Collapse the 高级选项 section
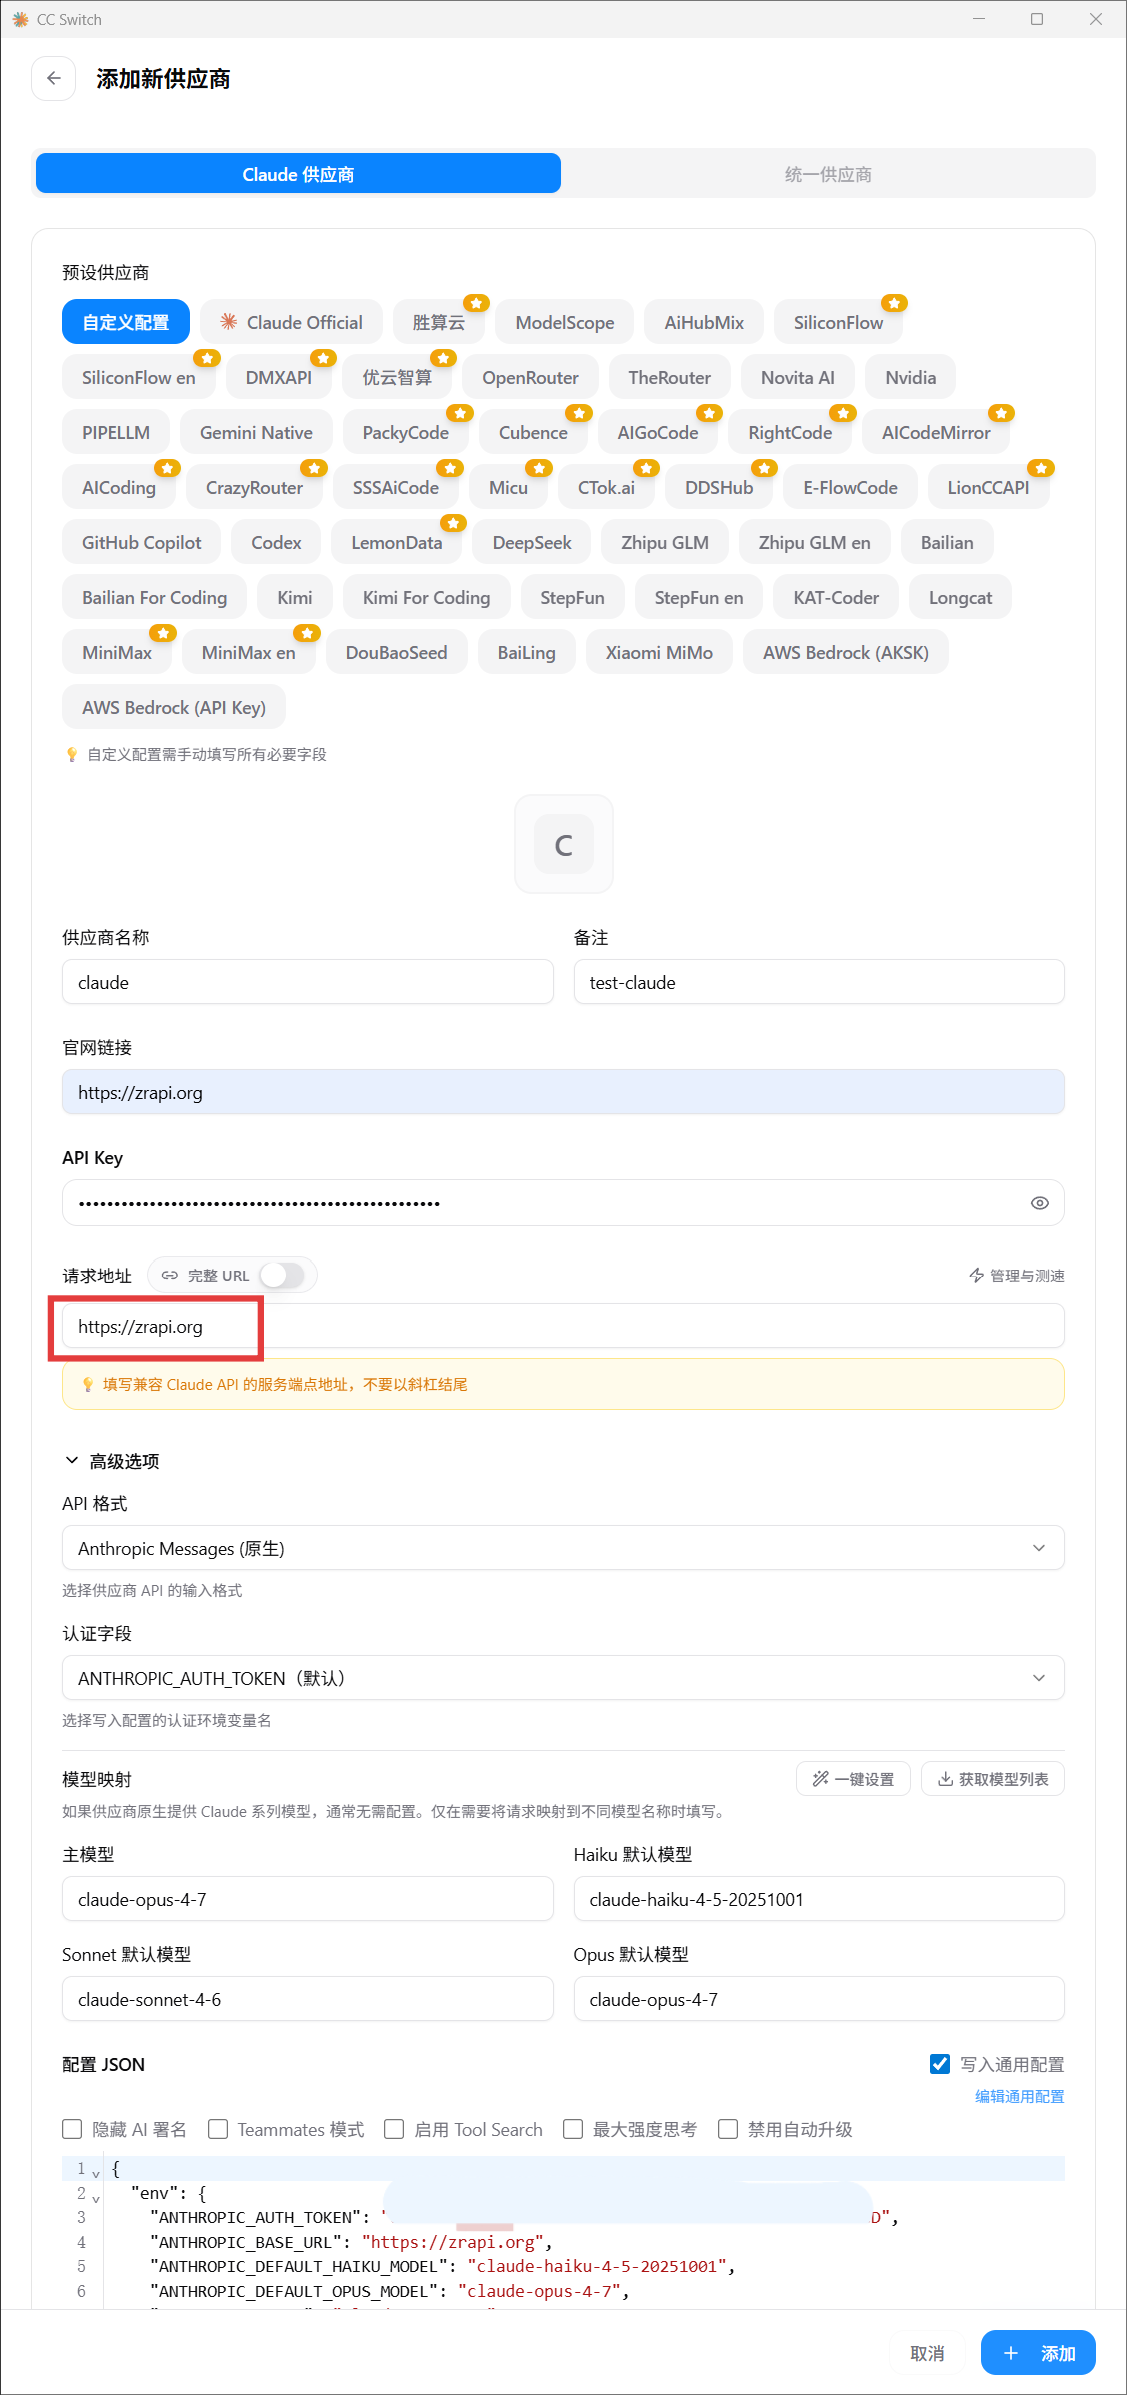Image resolution: width=1127 pixels, height=2395 pixels. point(112,1461)
